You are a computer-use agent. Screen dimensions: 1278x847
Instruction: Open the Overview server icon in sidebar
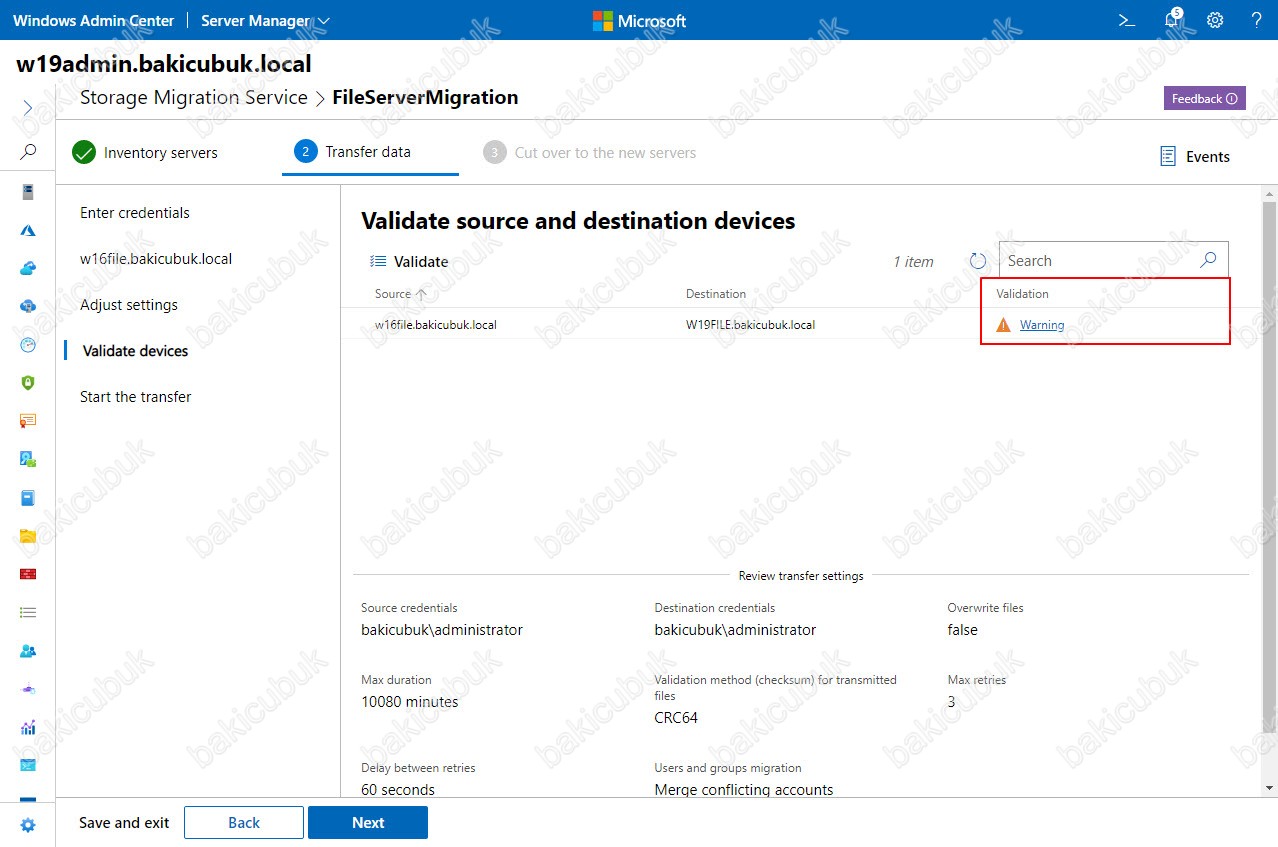28,192
